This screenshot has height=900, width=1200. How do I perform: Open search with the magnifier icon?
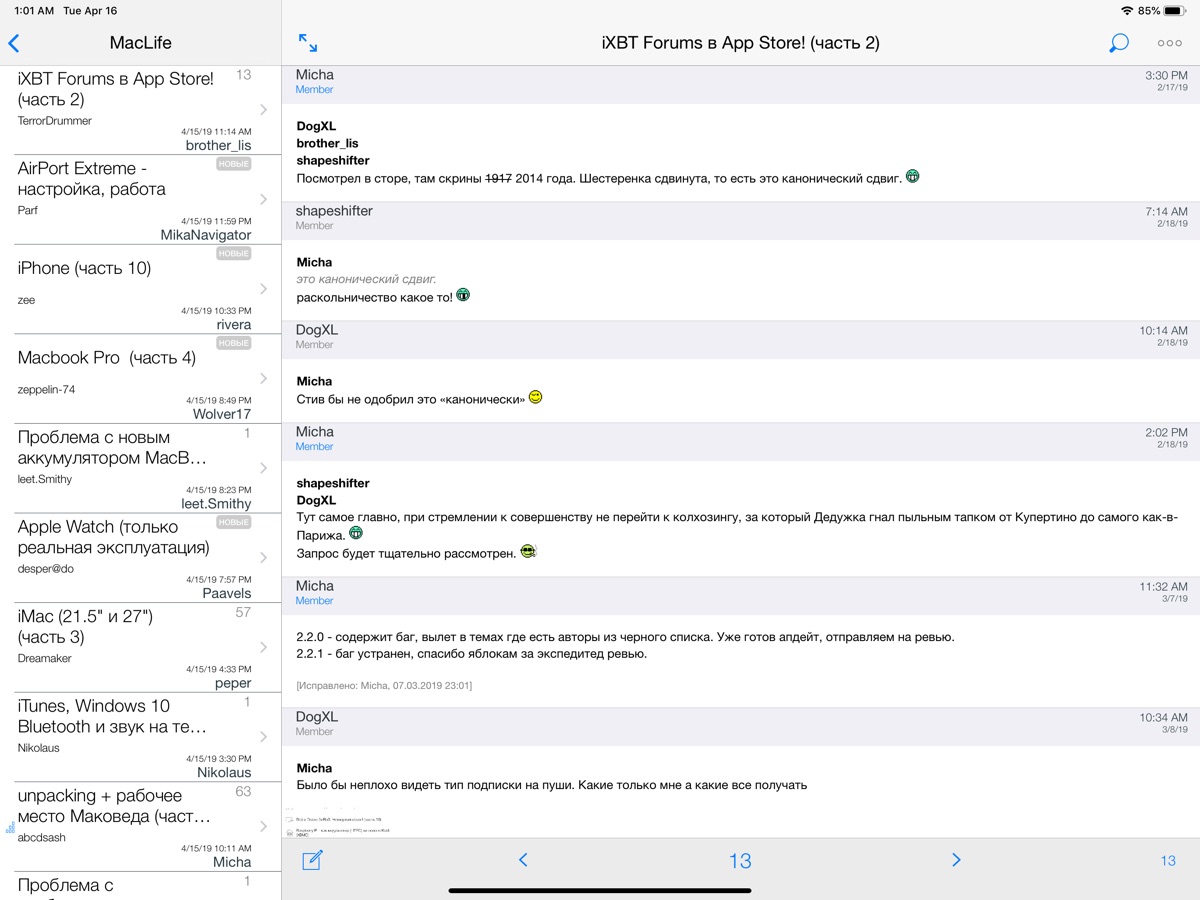coord(1119,43)
